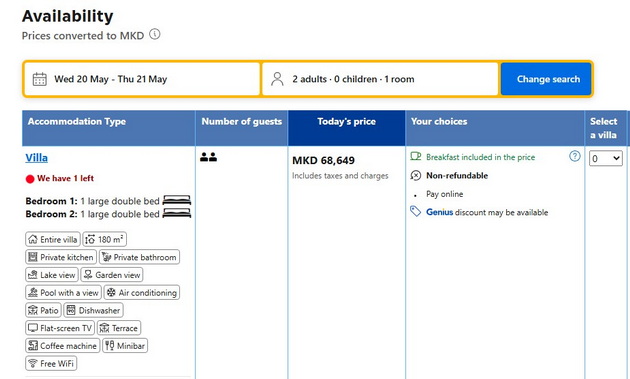The width and height of the screenshot is (630, 379).
Task: Click the MKD 68,649 price
Action: (x=323, y=161)
